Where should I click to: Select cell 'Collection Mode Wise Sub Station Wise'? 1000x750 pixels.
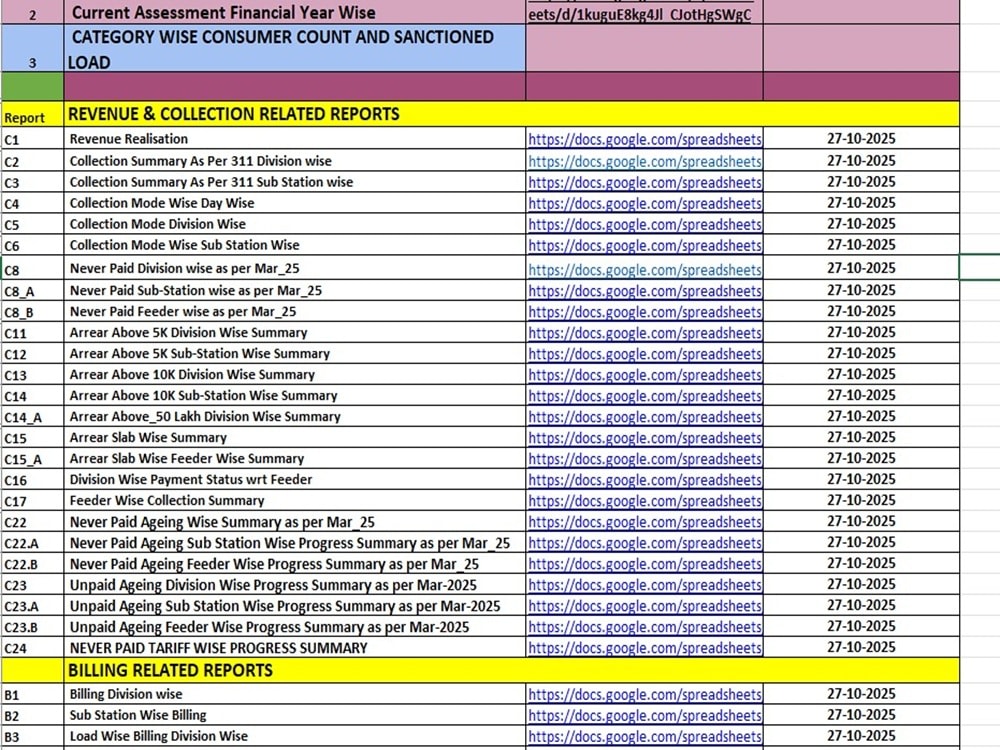pyautogui.click(x=295, y=245)
